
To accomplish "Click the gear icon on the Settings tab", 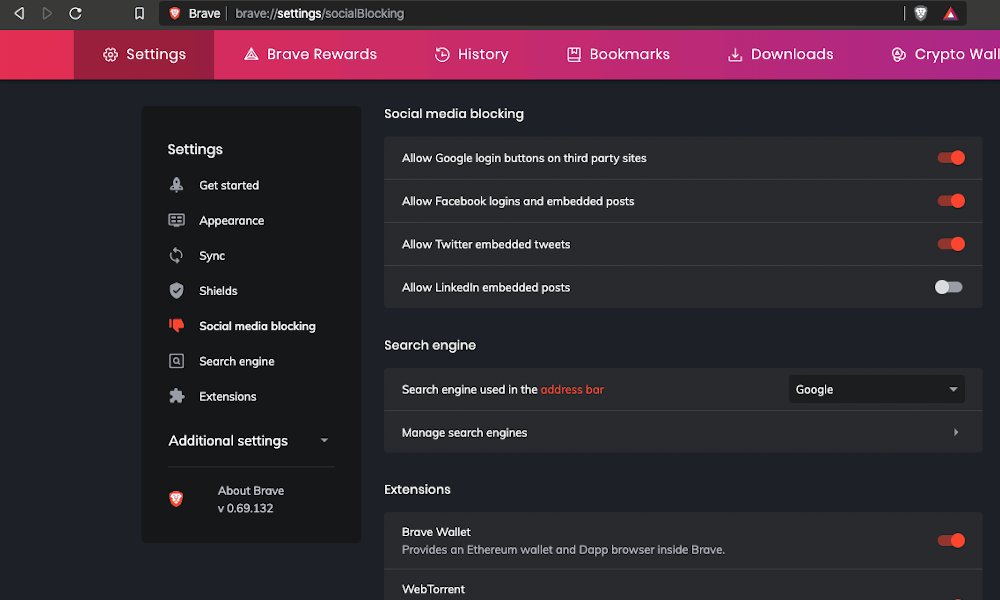I will 110,55.
